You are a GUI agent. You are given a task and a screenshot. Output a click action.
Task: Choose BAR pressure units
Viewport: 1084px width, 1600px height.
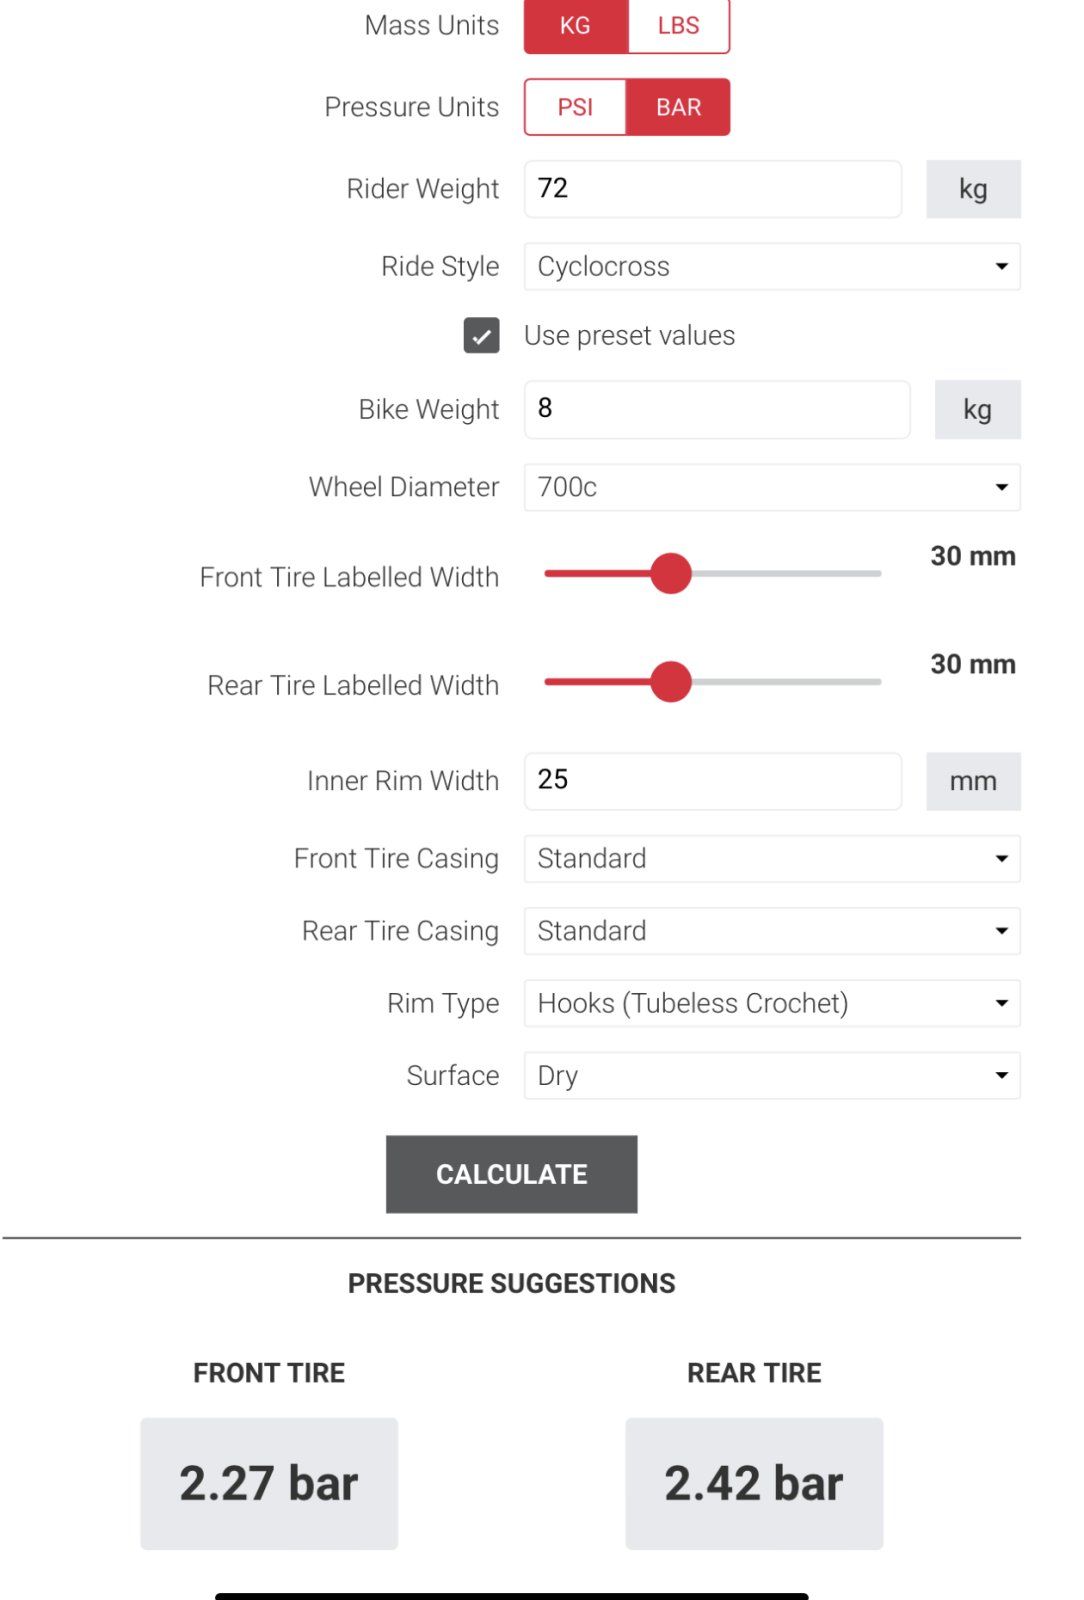pyautogui.click(x=678, y=107)
